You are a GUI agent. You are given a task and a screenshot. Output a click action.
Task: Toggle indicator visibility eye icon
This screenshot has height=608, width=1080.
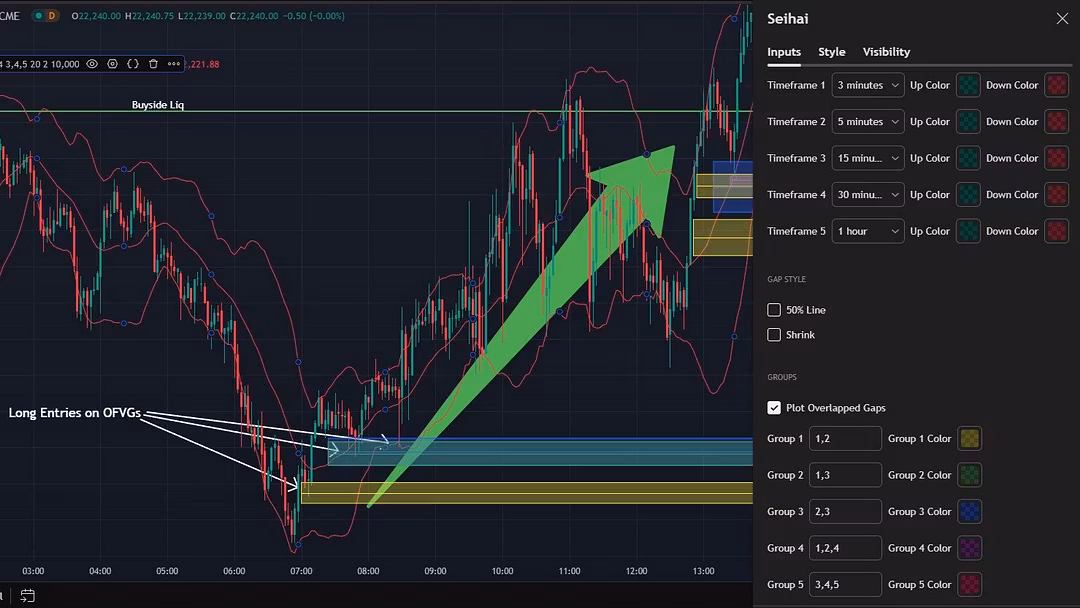coord(92,63)
